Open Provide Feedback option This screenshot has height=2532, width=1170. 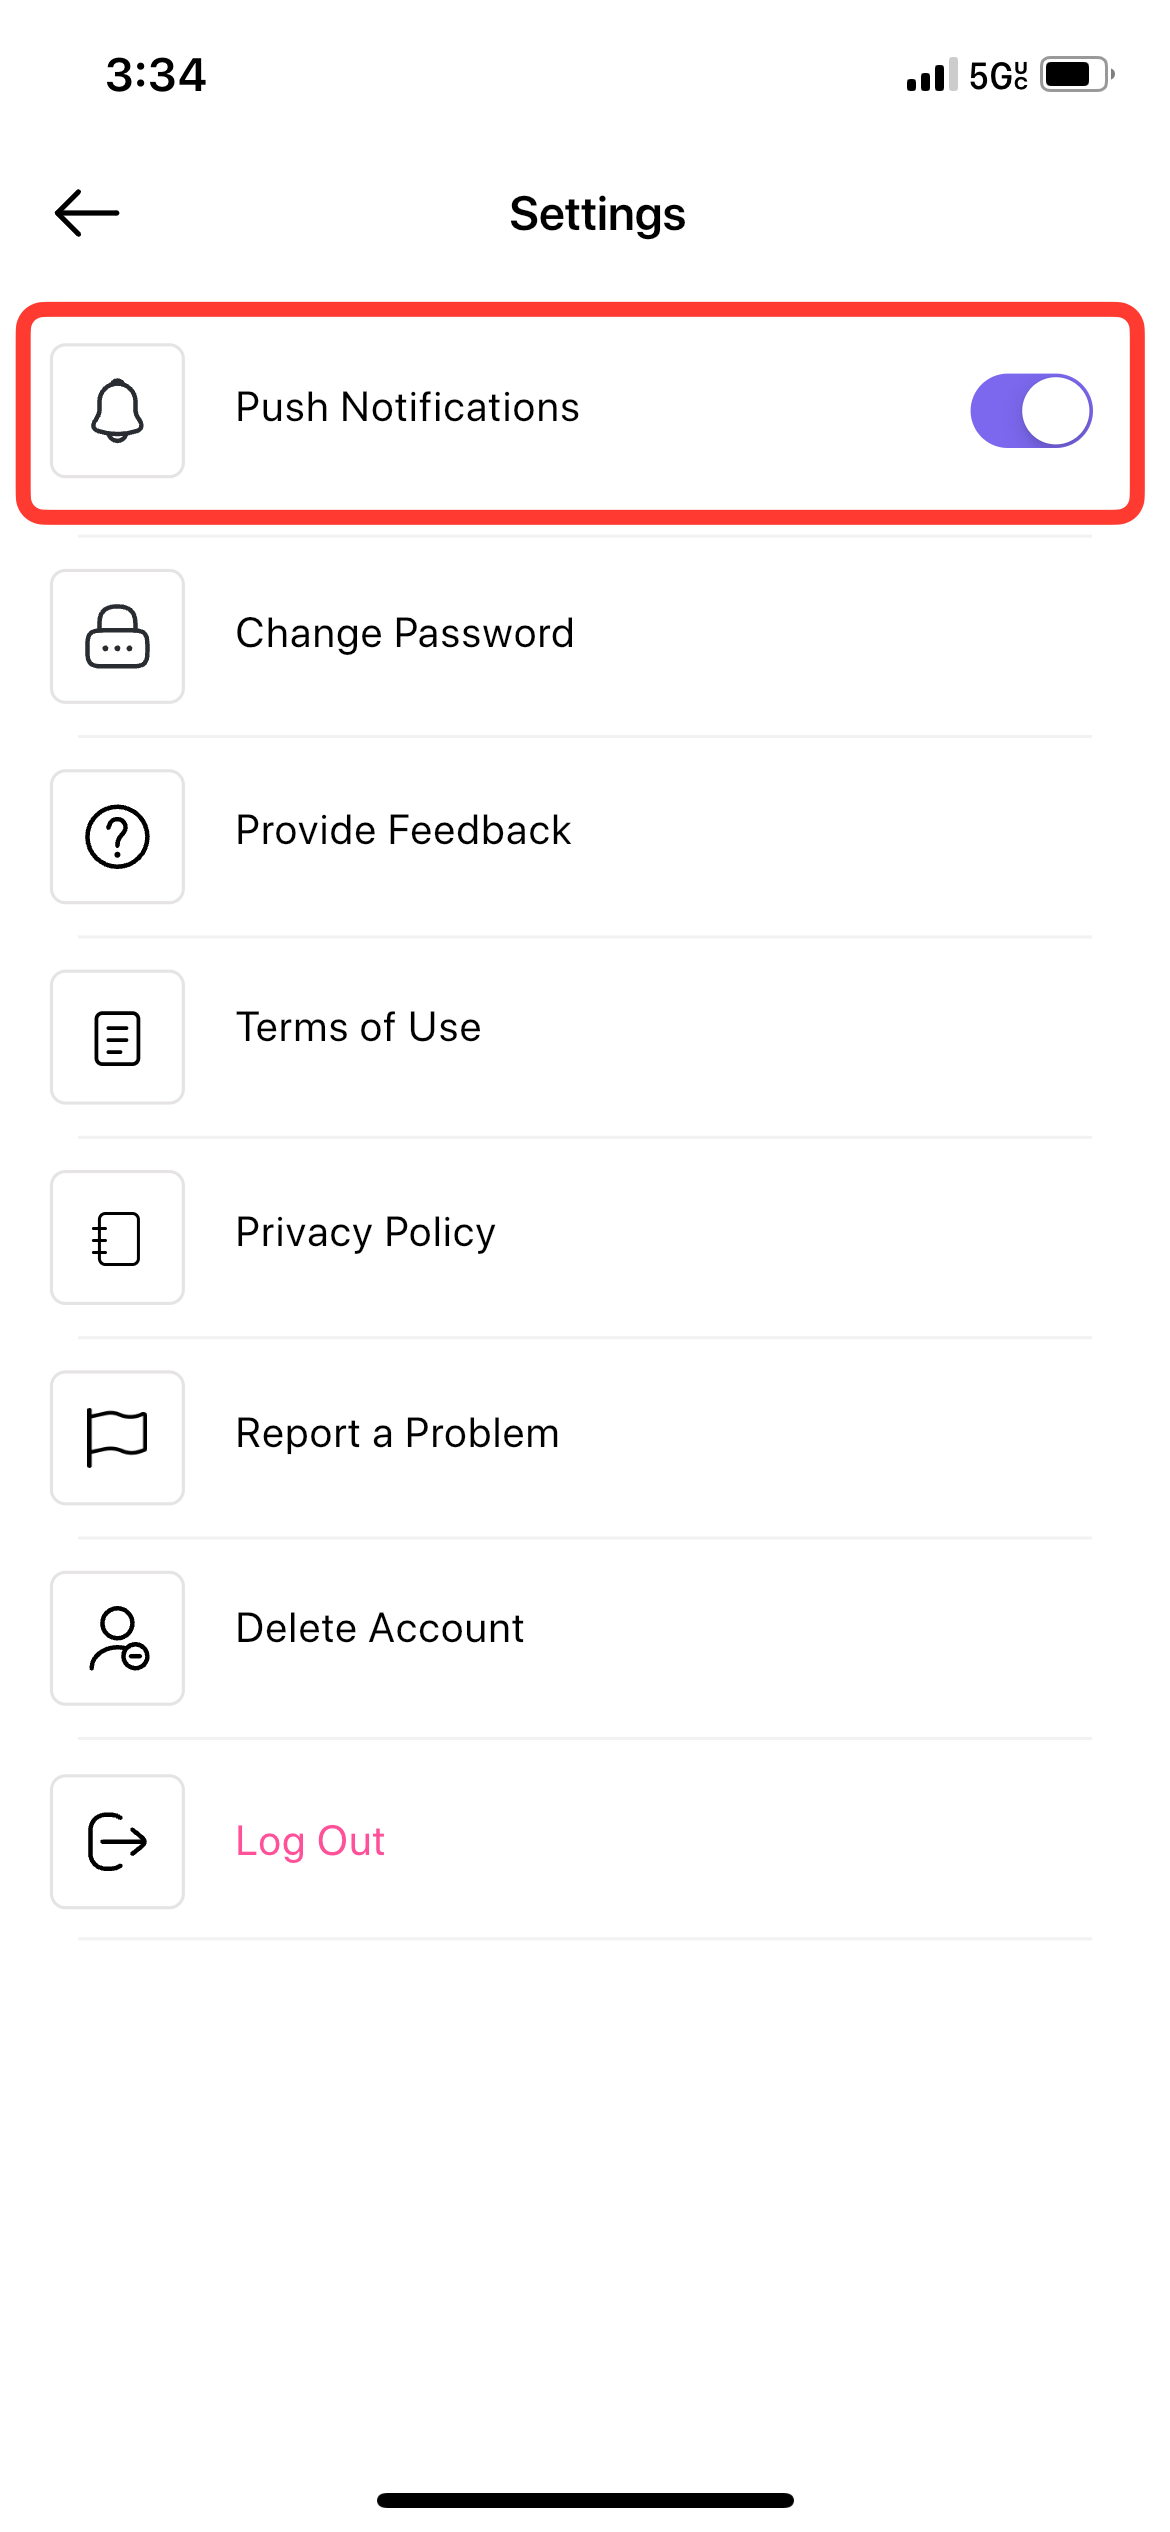[x=571, y=836]
